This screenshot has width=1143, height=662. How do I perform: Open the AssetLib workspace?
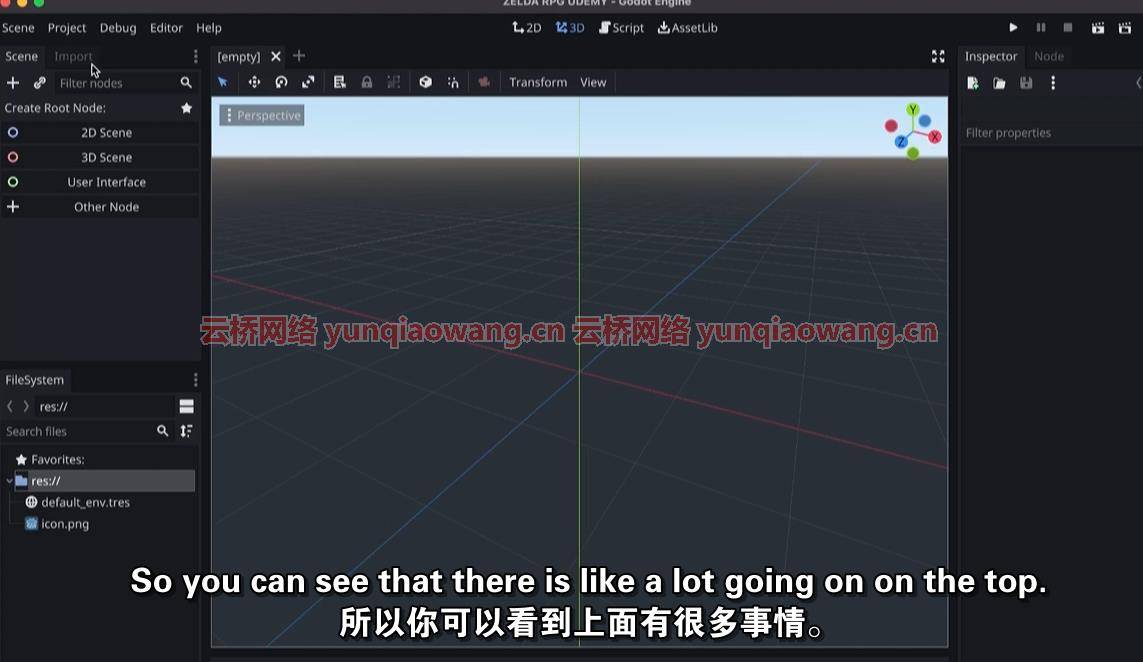[x=687, y=28]
